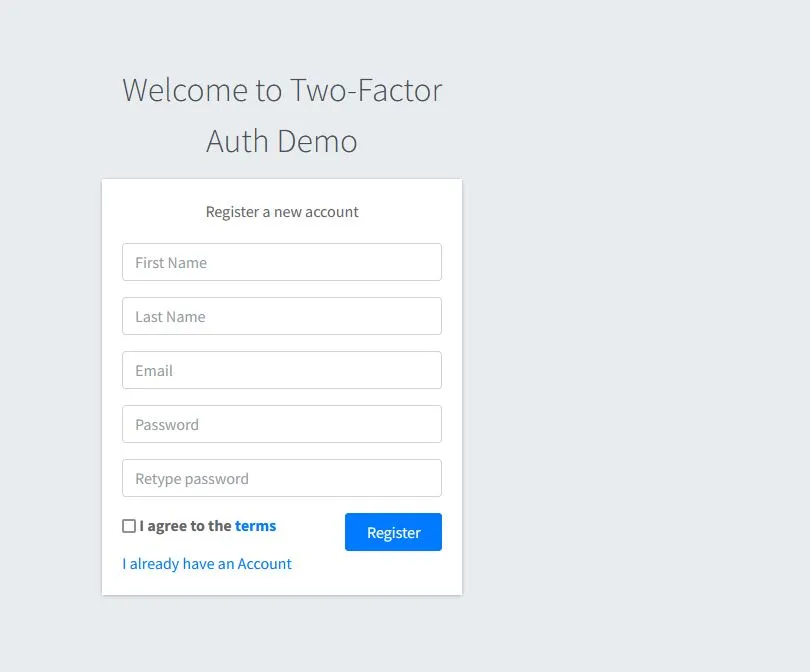Focus the Last Name field
Image resolution: width=810 pixels, height=672 pixels.
tap(281, 316)
